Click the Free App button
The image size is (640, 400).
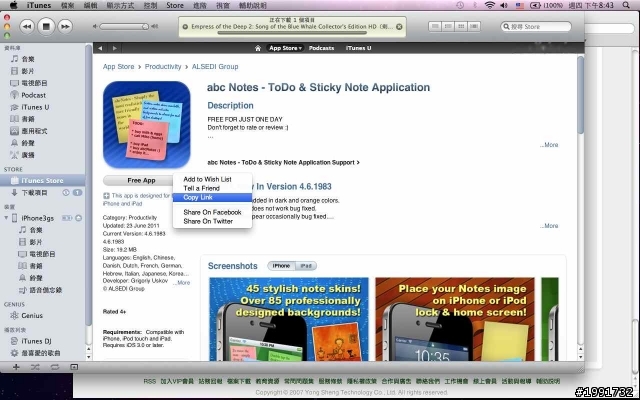tap(141, 180)
